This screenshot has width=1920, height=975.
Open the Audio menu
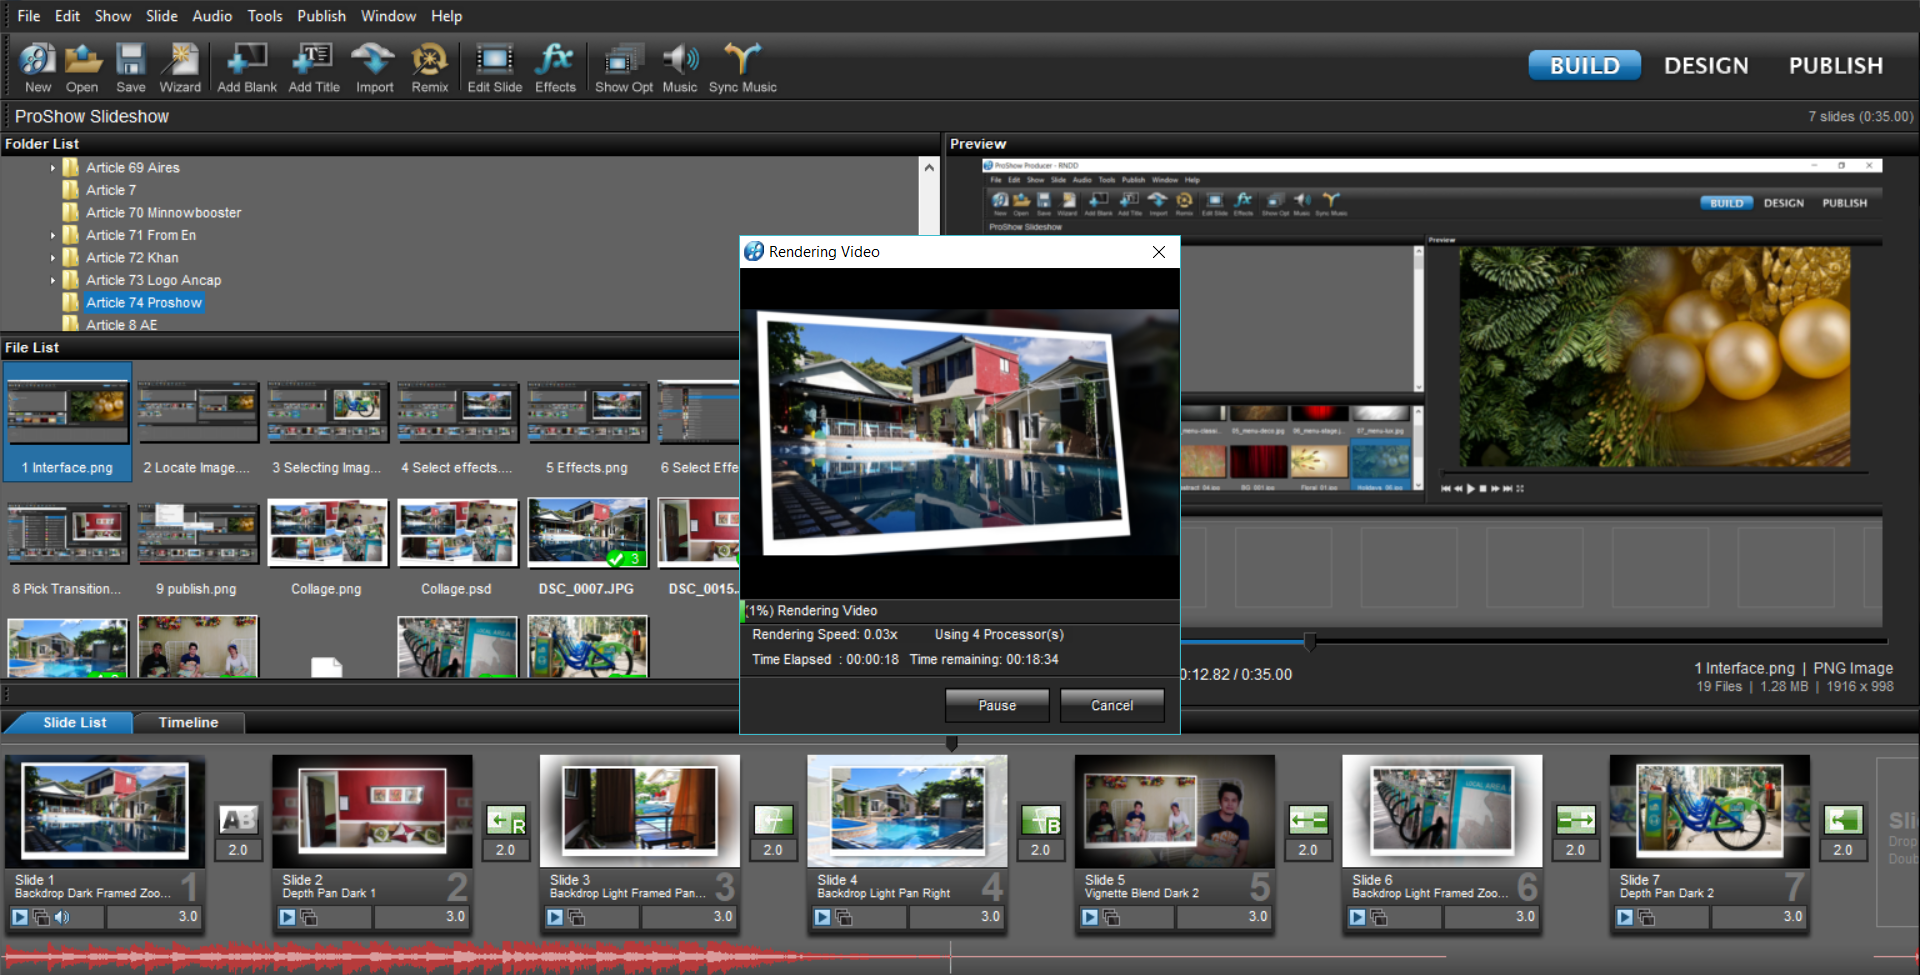pyautogui.click(x=212, y=16)
